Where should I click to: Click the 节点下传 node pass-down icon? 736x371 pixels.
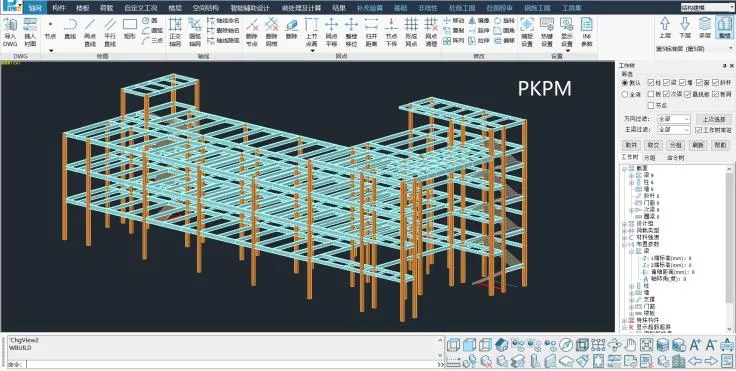click(x=391, y=32)
